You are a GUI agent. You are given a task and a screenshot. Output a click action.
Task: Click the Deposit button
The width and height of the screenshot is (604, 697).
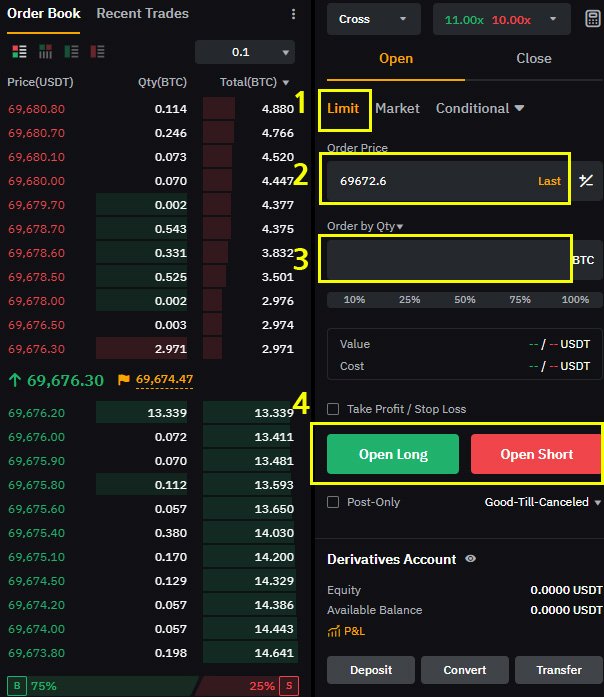(371, 670)
